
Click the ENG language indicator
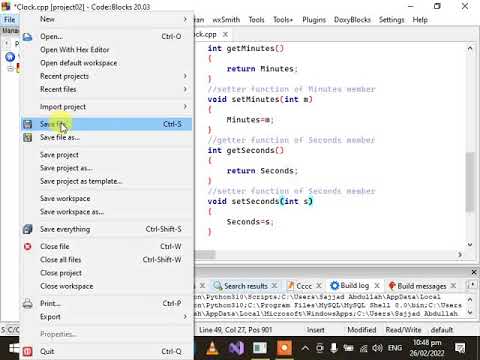point(395,348)
